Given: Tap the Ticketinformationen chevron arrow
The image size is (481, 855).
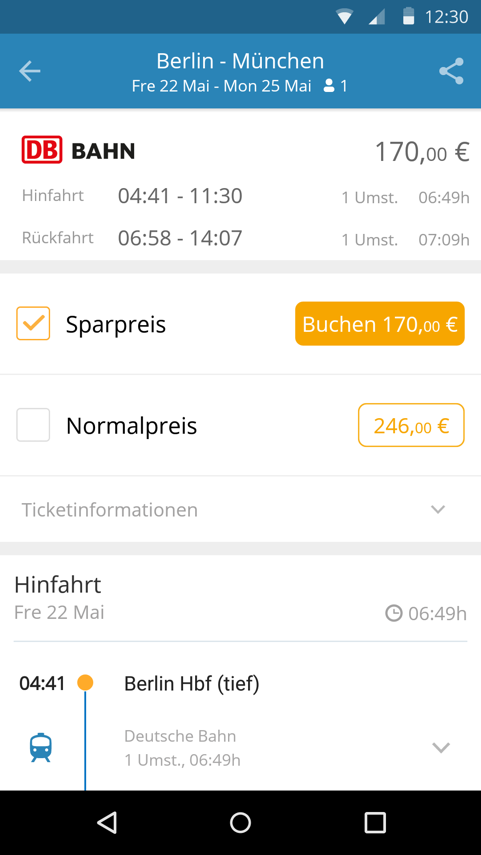Looking at the screenshot, I should (x=438, y=509).
